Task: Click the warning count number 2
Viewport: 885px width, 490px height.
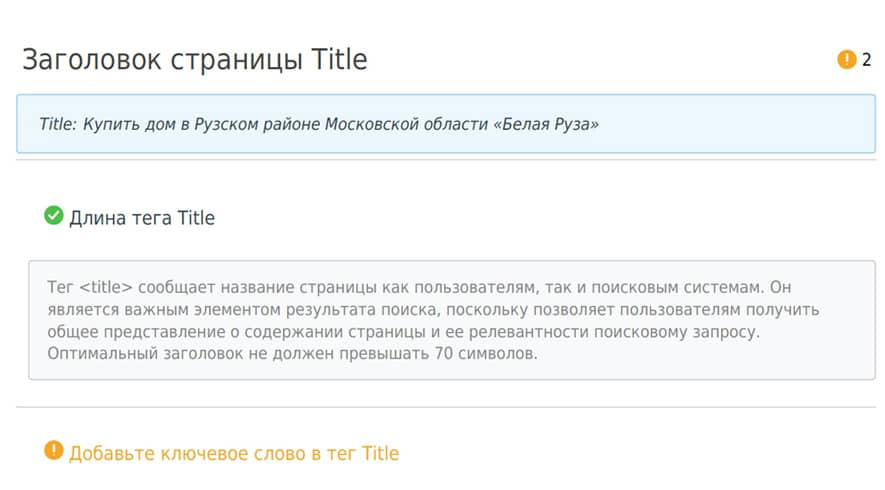Action: [x=866, y=59]
